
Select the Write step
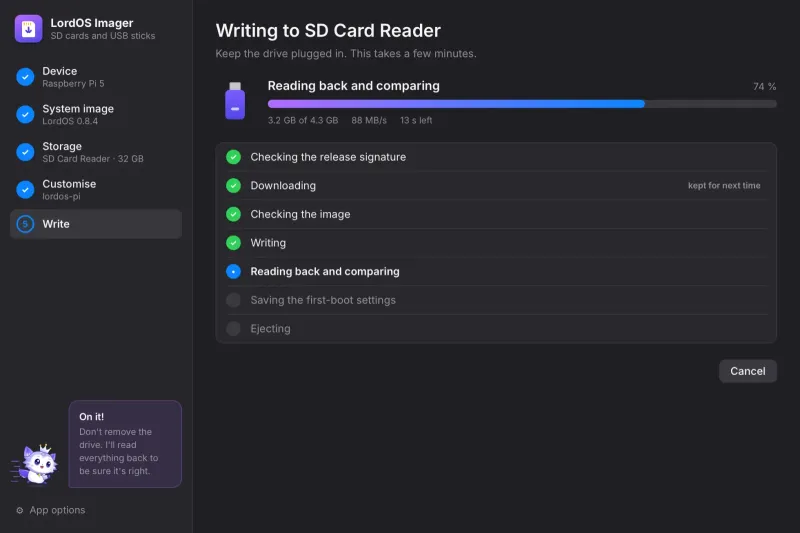[96, 224]
